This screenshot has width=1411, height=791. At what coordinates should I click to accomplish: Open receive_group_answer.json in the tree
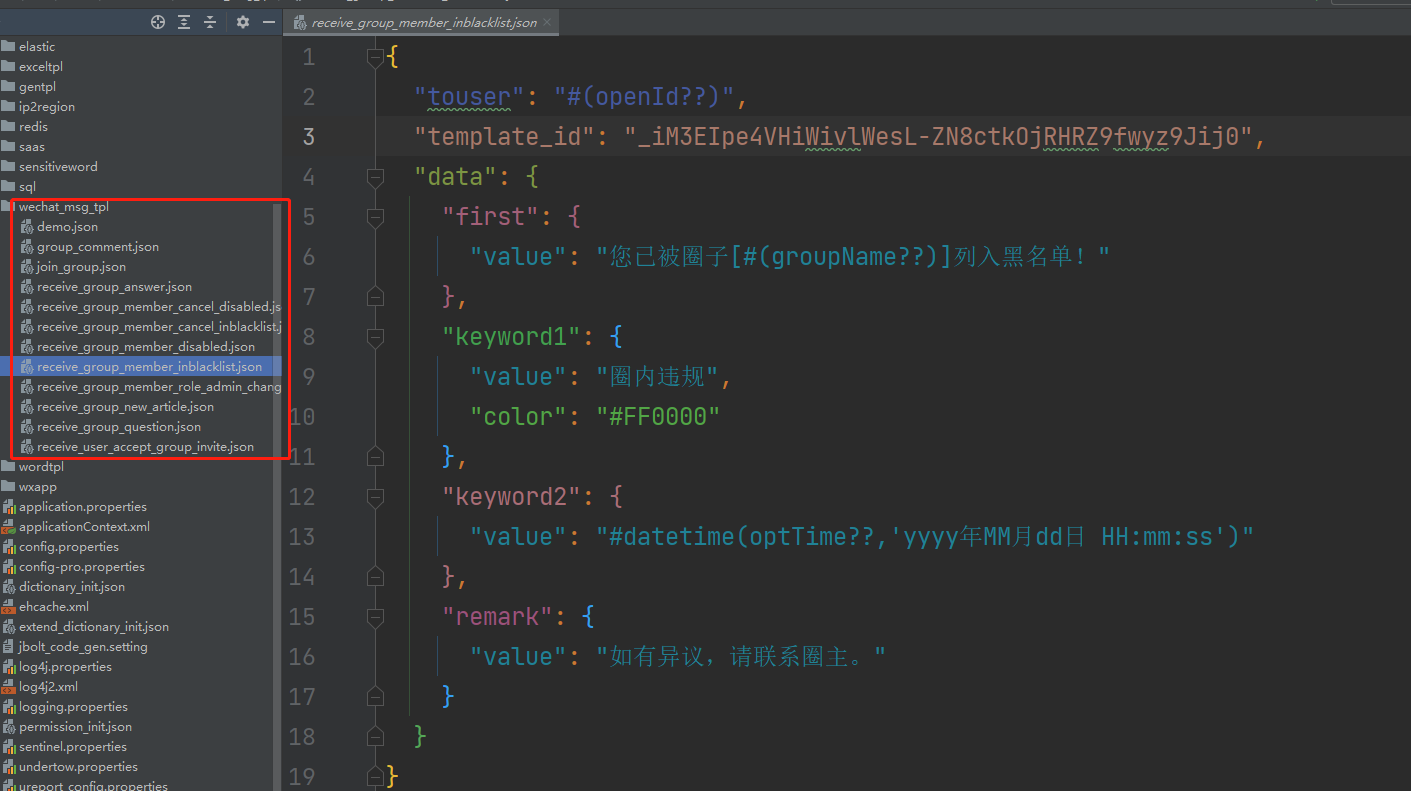coord(115,287)
